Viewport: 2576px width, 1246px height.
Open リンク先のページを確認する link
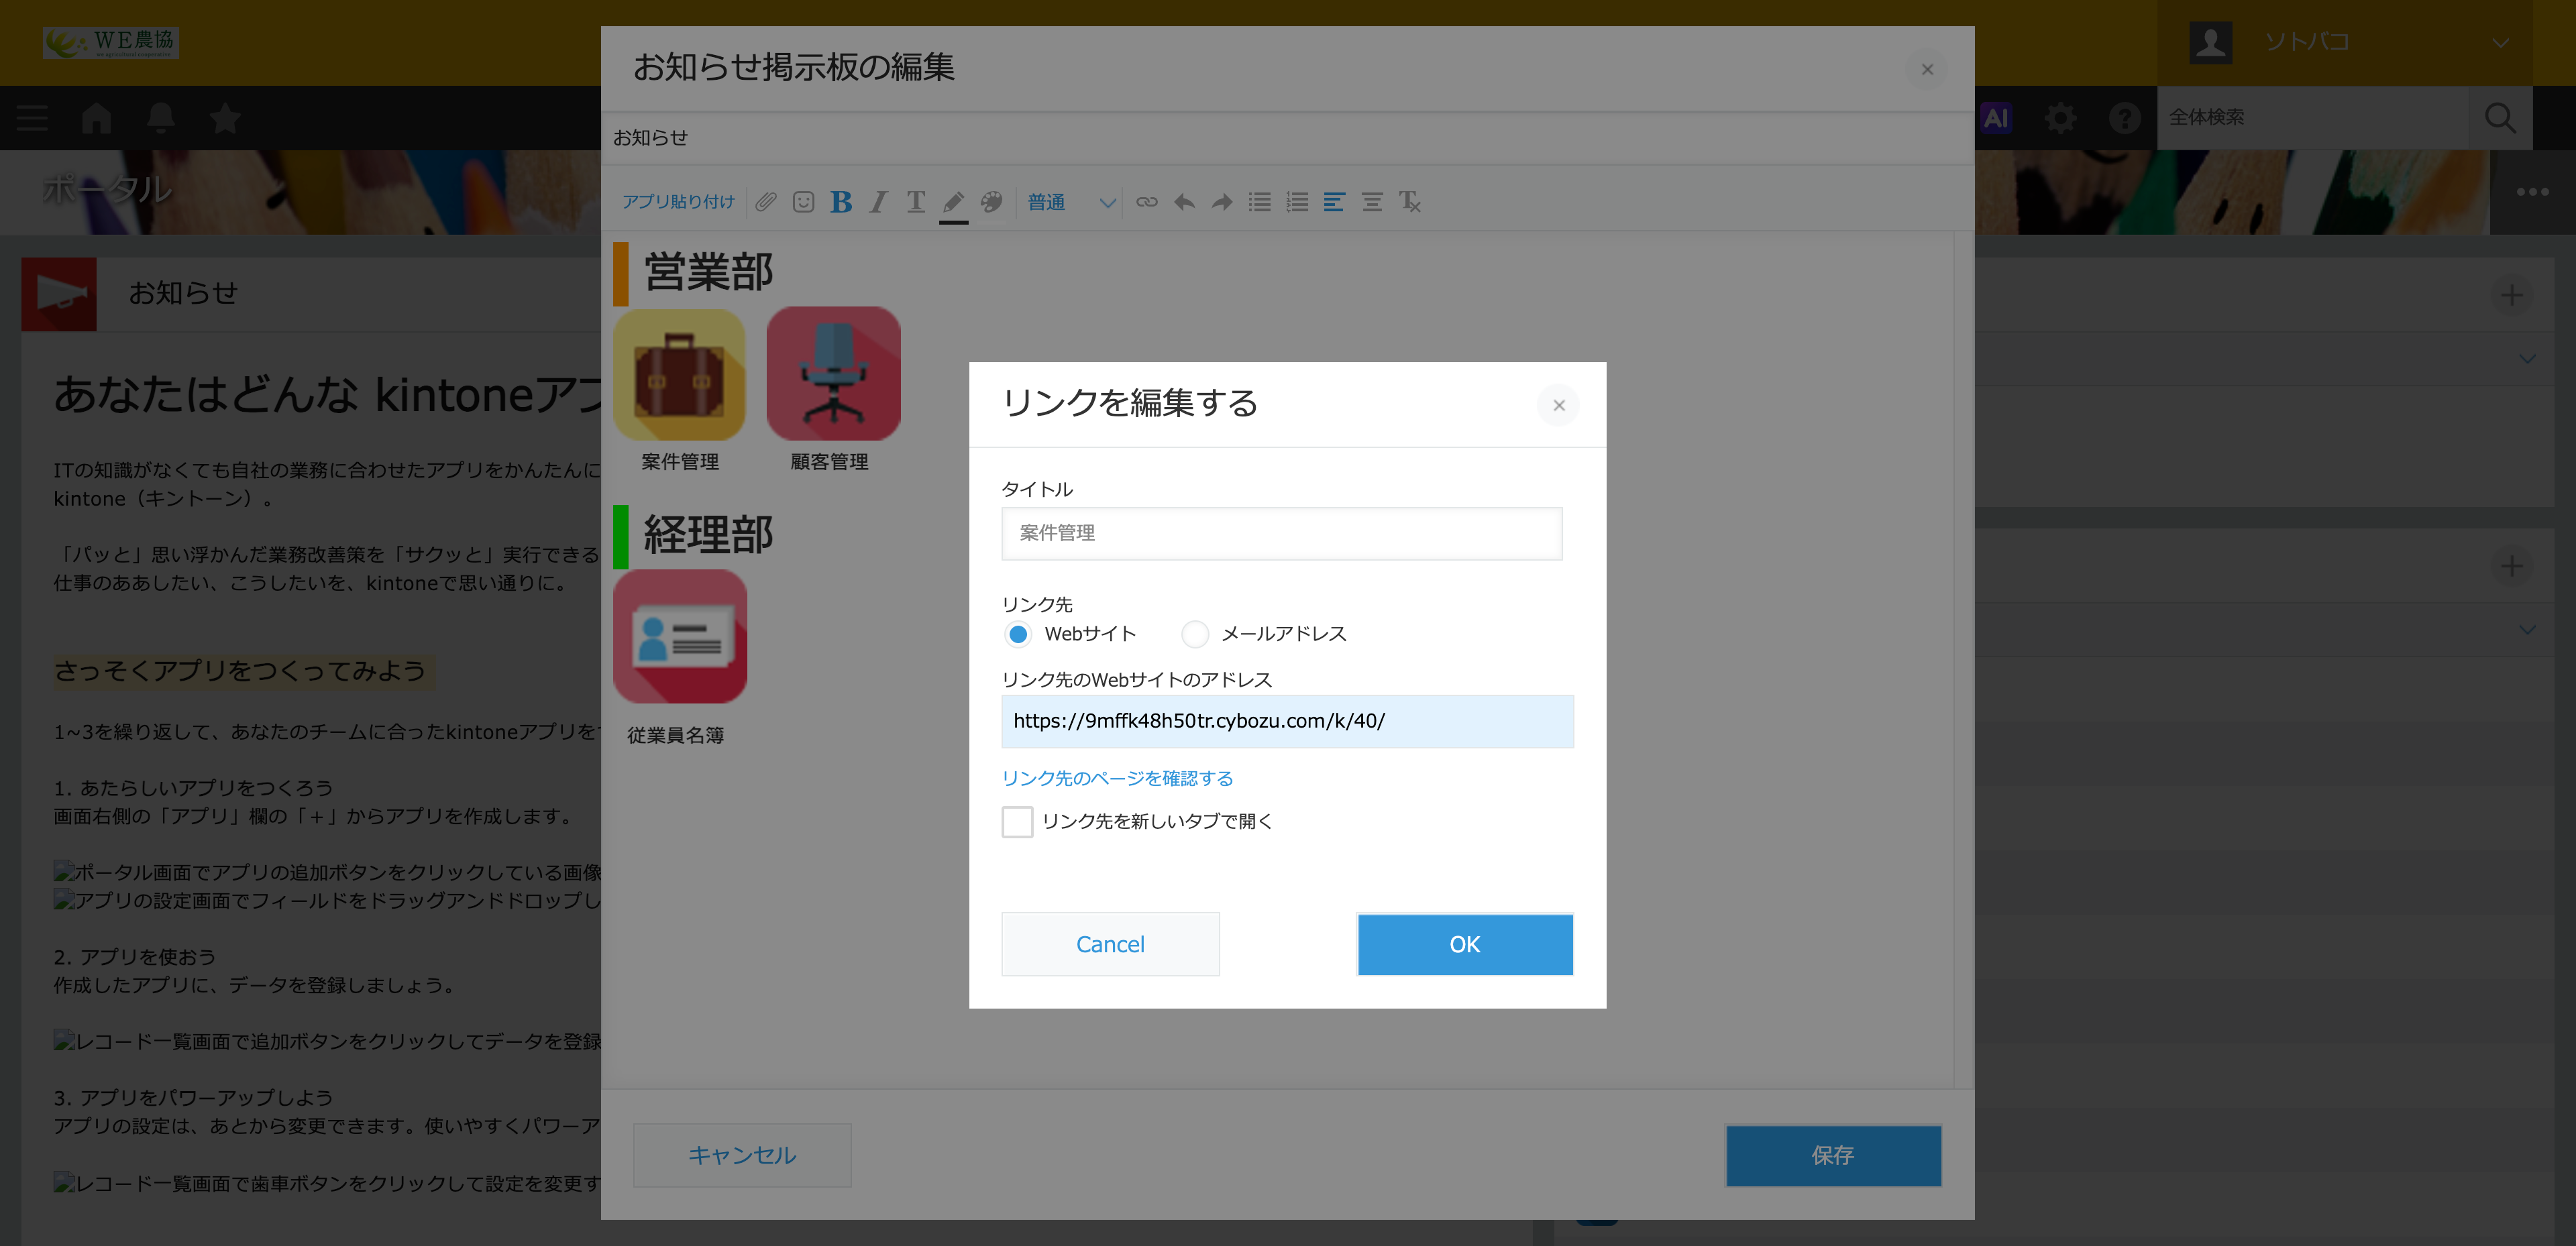pos(1117,778)
